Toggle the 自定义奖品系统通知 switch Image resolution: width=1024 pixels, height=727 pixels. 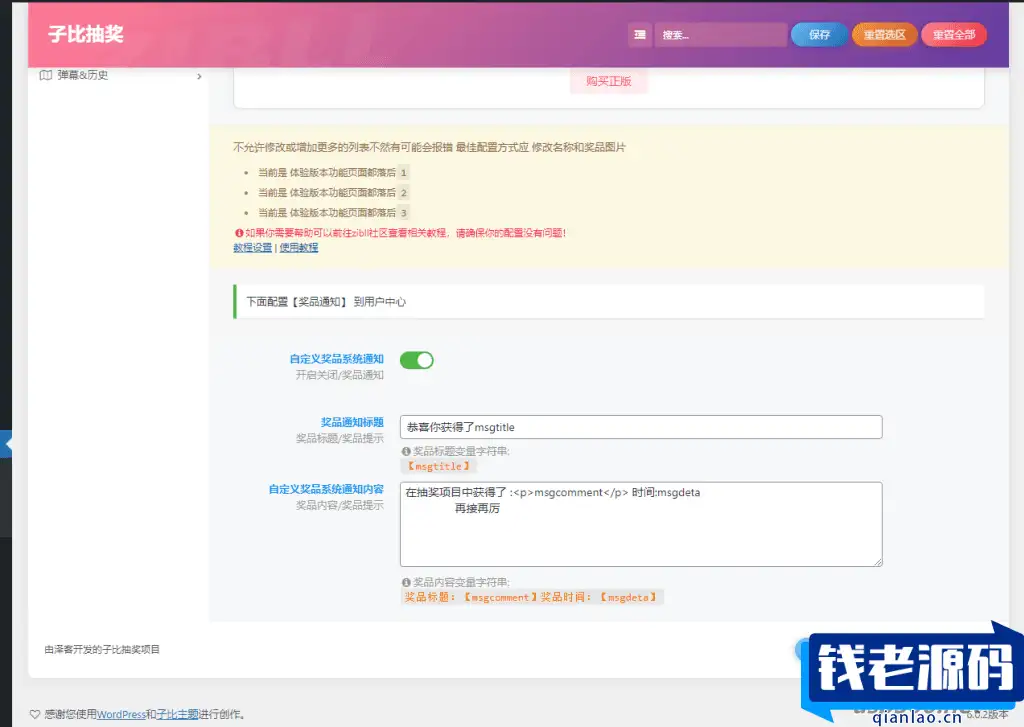(x=417, y=360)
